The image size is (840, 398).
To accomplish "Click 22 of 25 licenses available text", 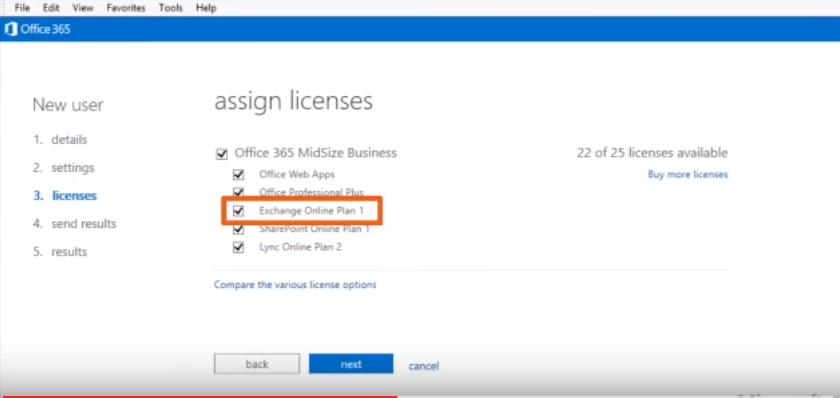I will pos(652,153).
